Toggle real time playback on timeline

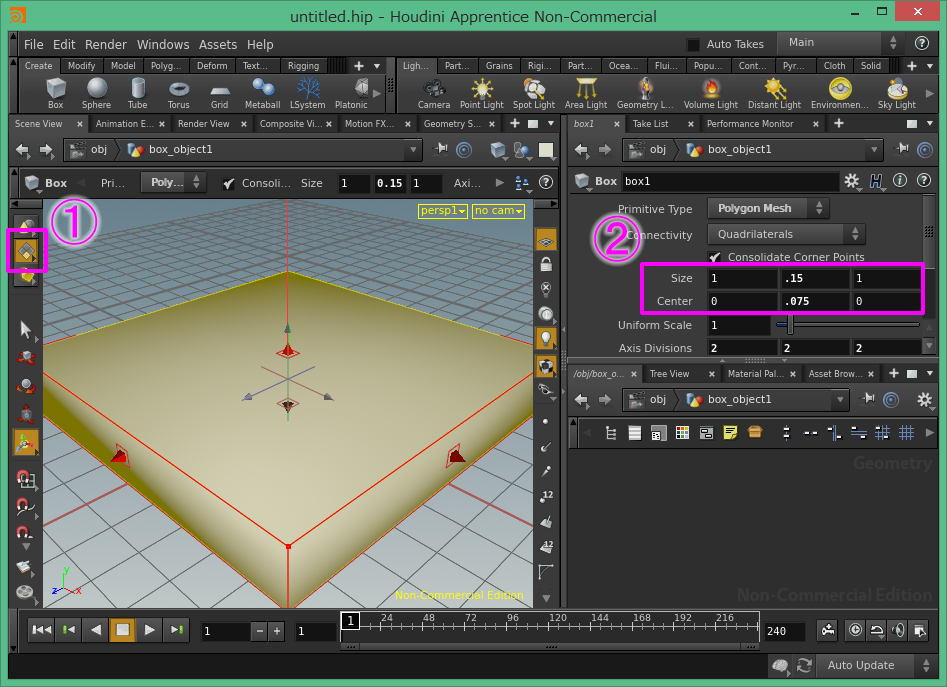coord(855,630)
